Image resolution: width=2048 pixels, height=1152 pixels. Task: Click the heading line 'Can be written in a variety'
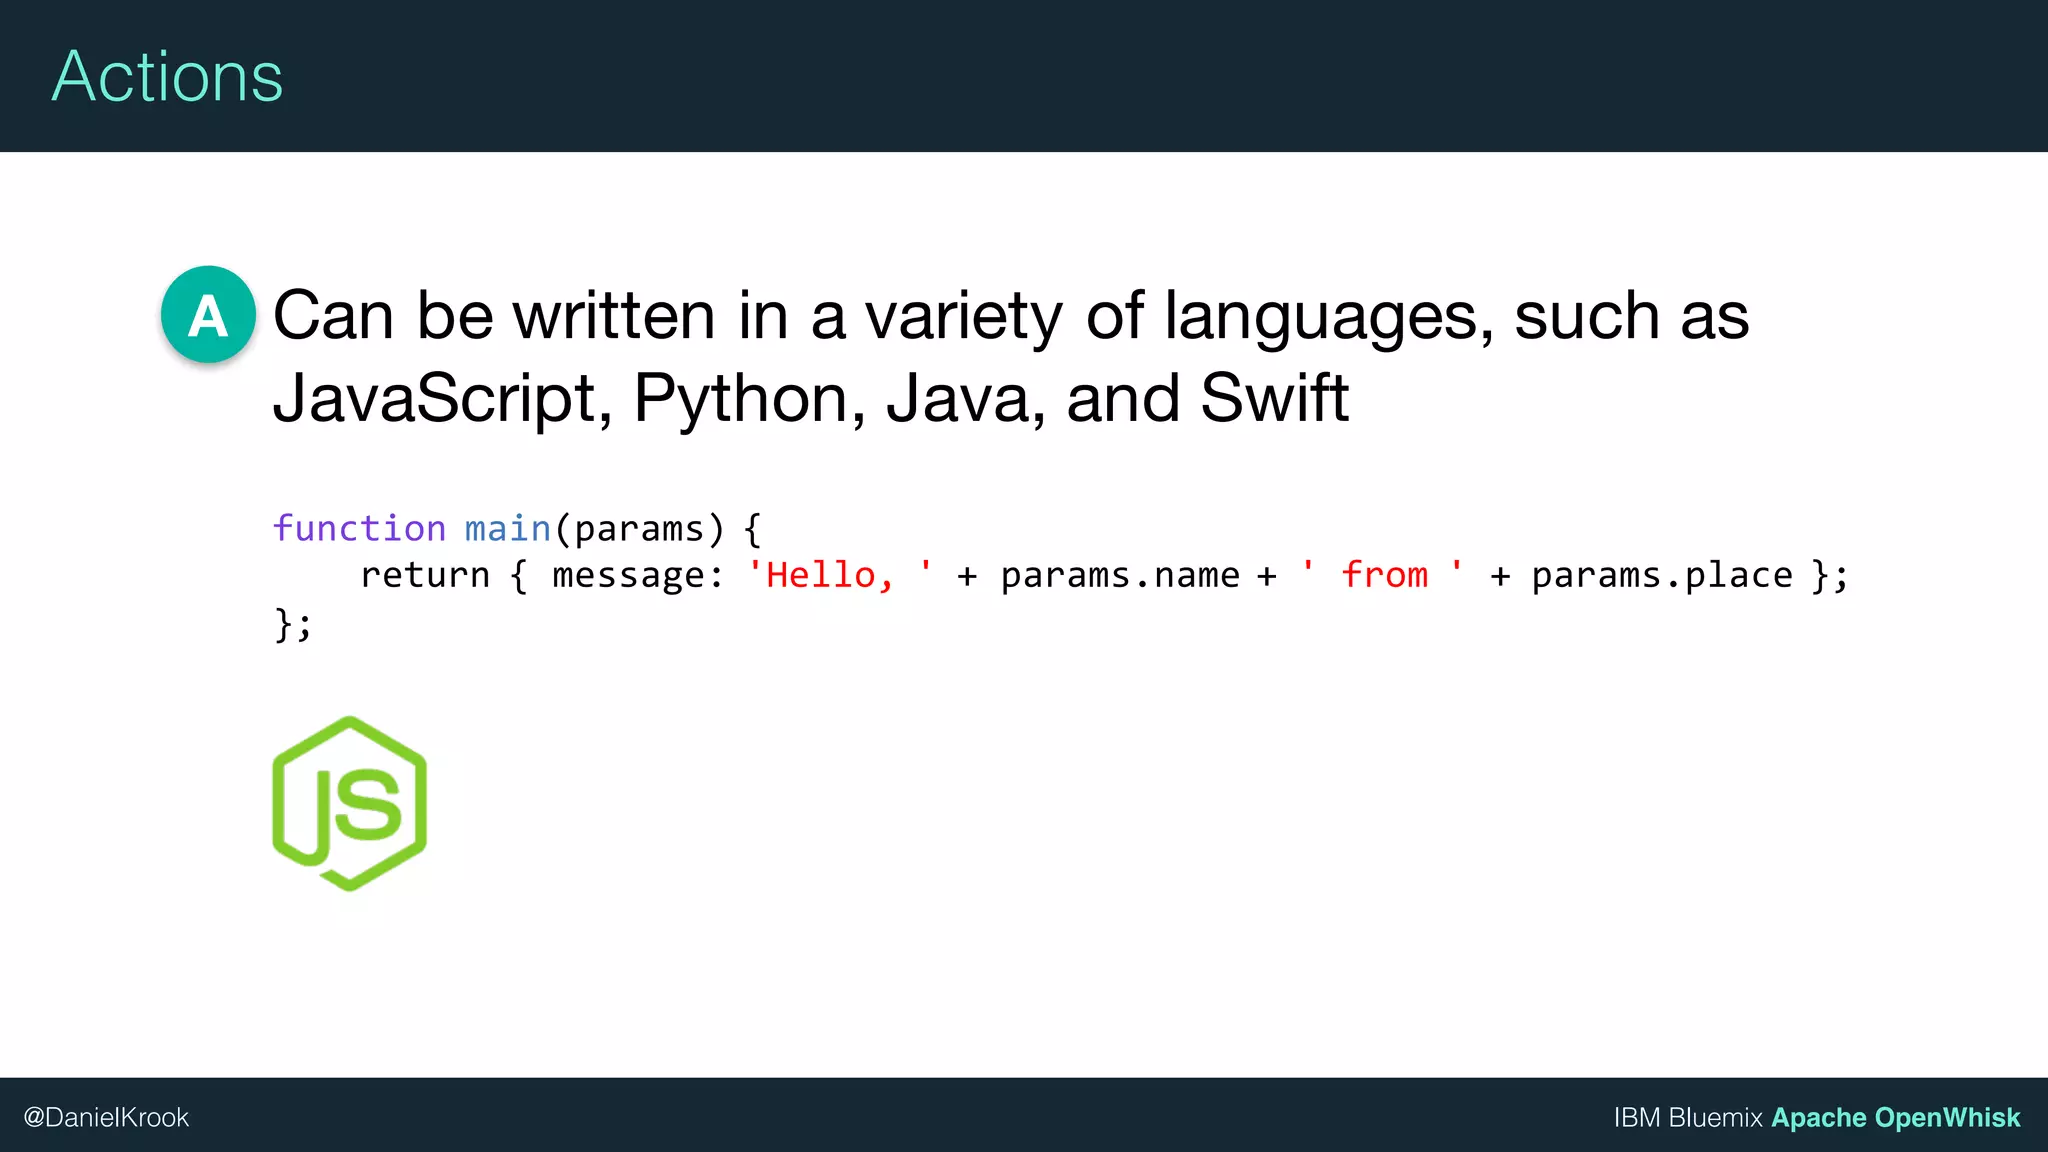[x=1011, y=316]
